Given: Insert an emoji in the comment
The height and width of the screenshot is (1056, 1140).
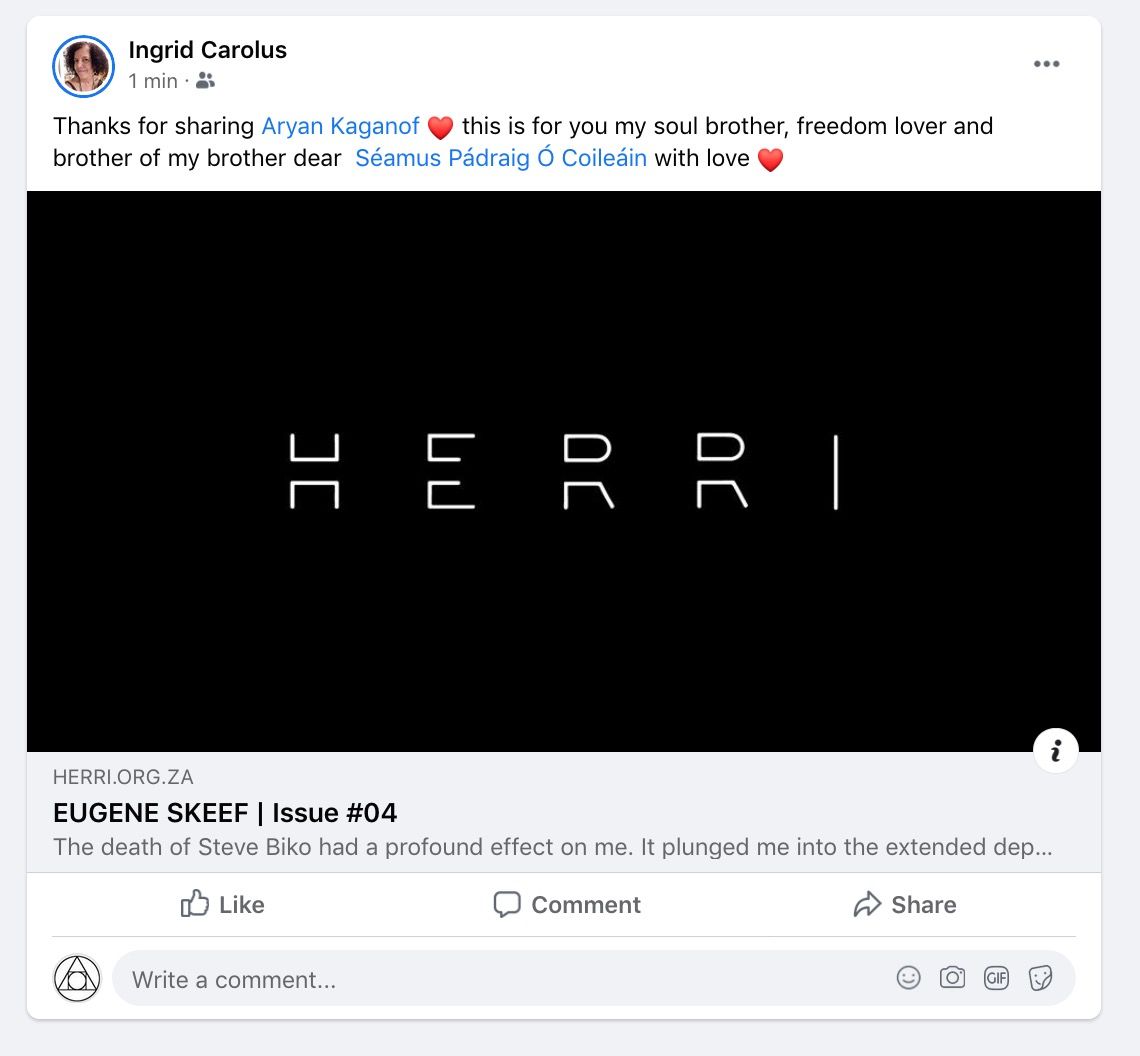Looking at the screenshot, I should coord(908,977).
